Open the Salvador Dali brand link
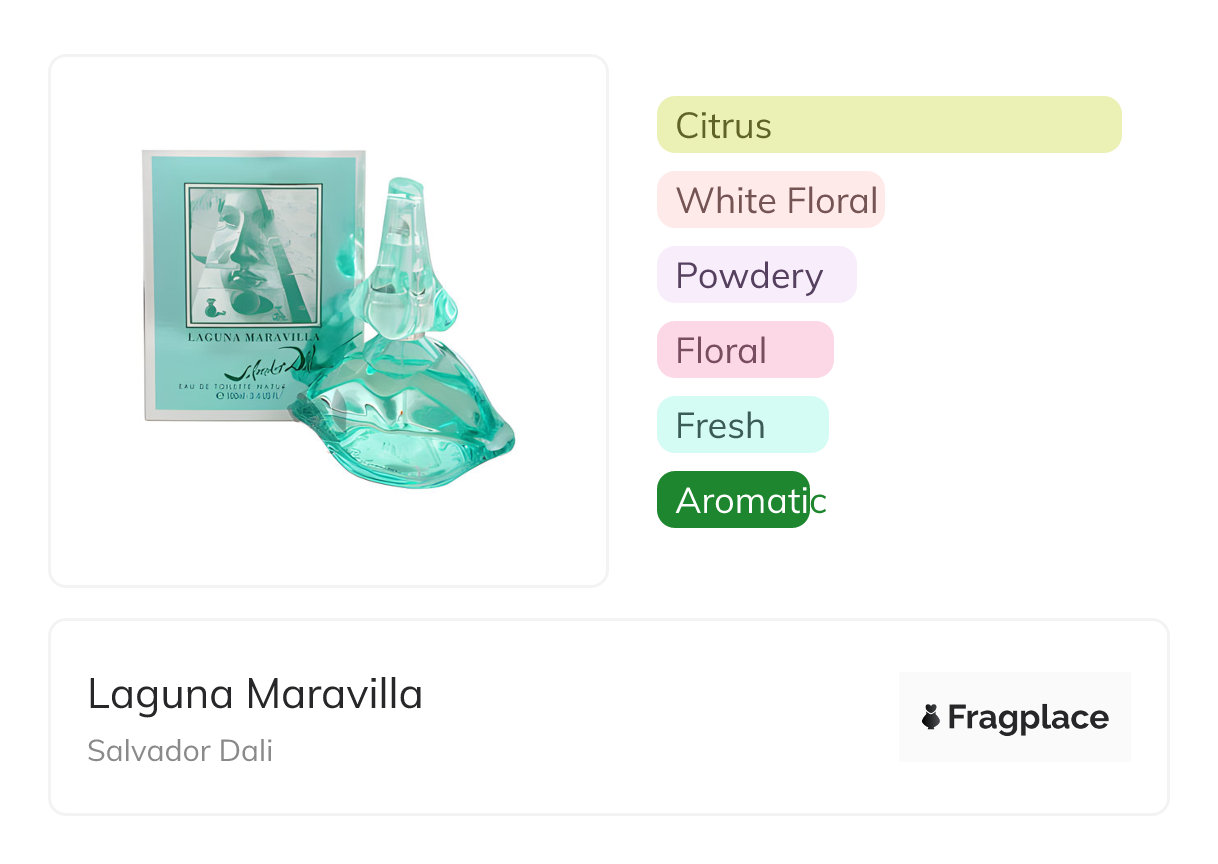The image size is (1218, 864). click(180, 751)
